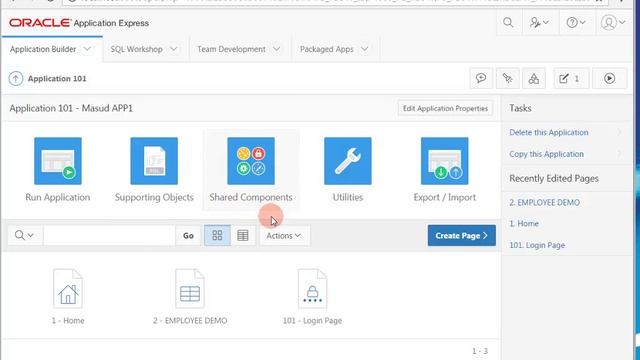Open the user account menu
The height and width of the screenshot is (360, 640).
(613, 22)
